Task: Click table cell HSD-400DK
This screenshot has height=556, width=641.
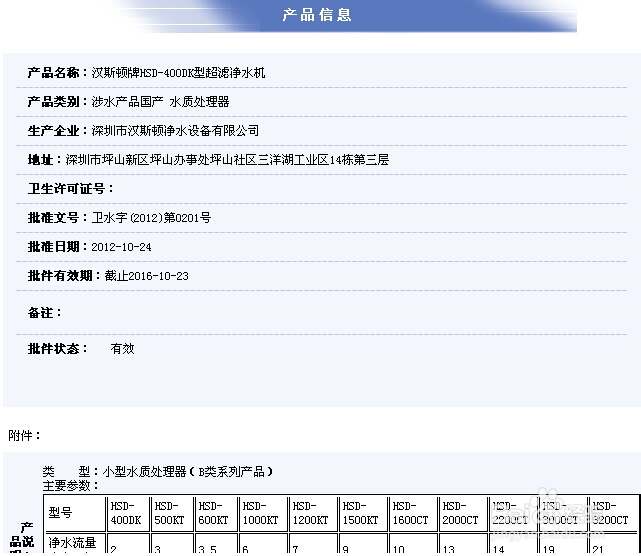Action: pyautogui.click(x=128, y=513)
